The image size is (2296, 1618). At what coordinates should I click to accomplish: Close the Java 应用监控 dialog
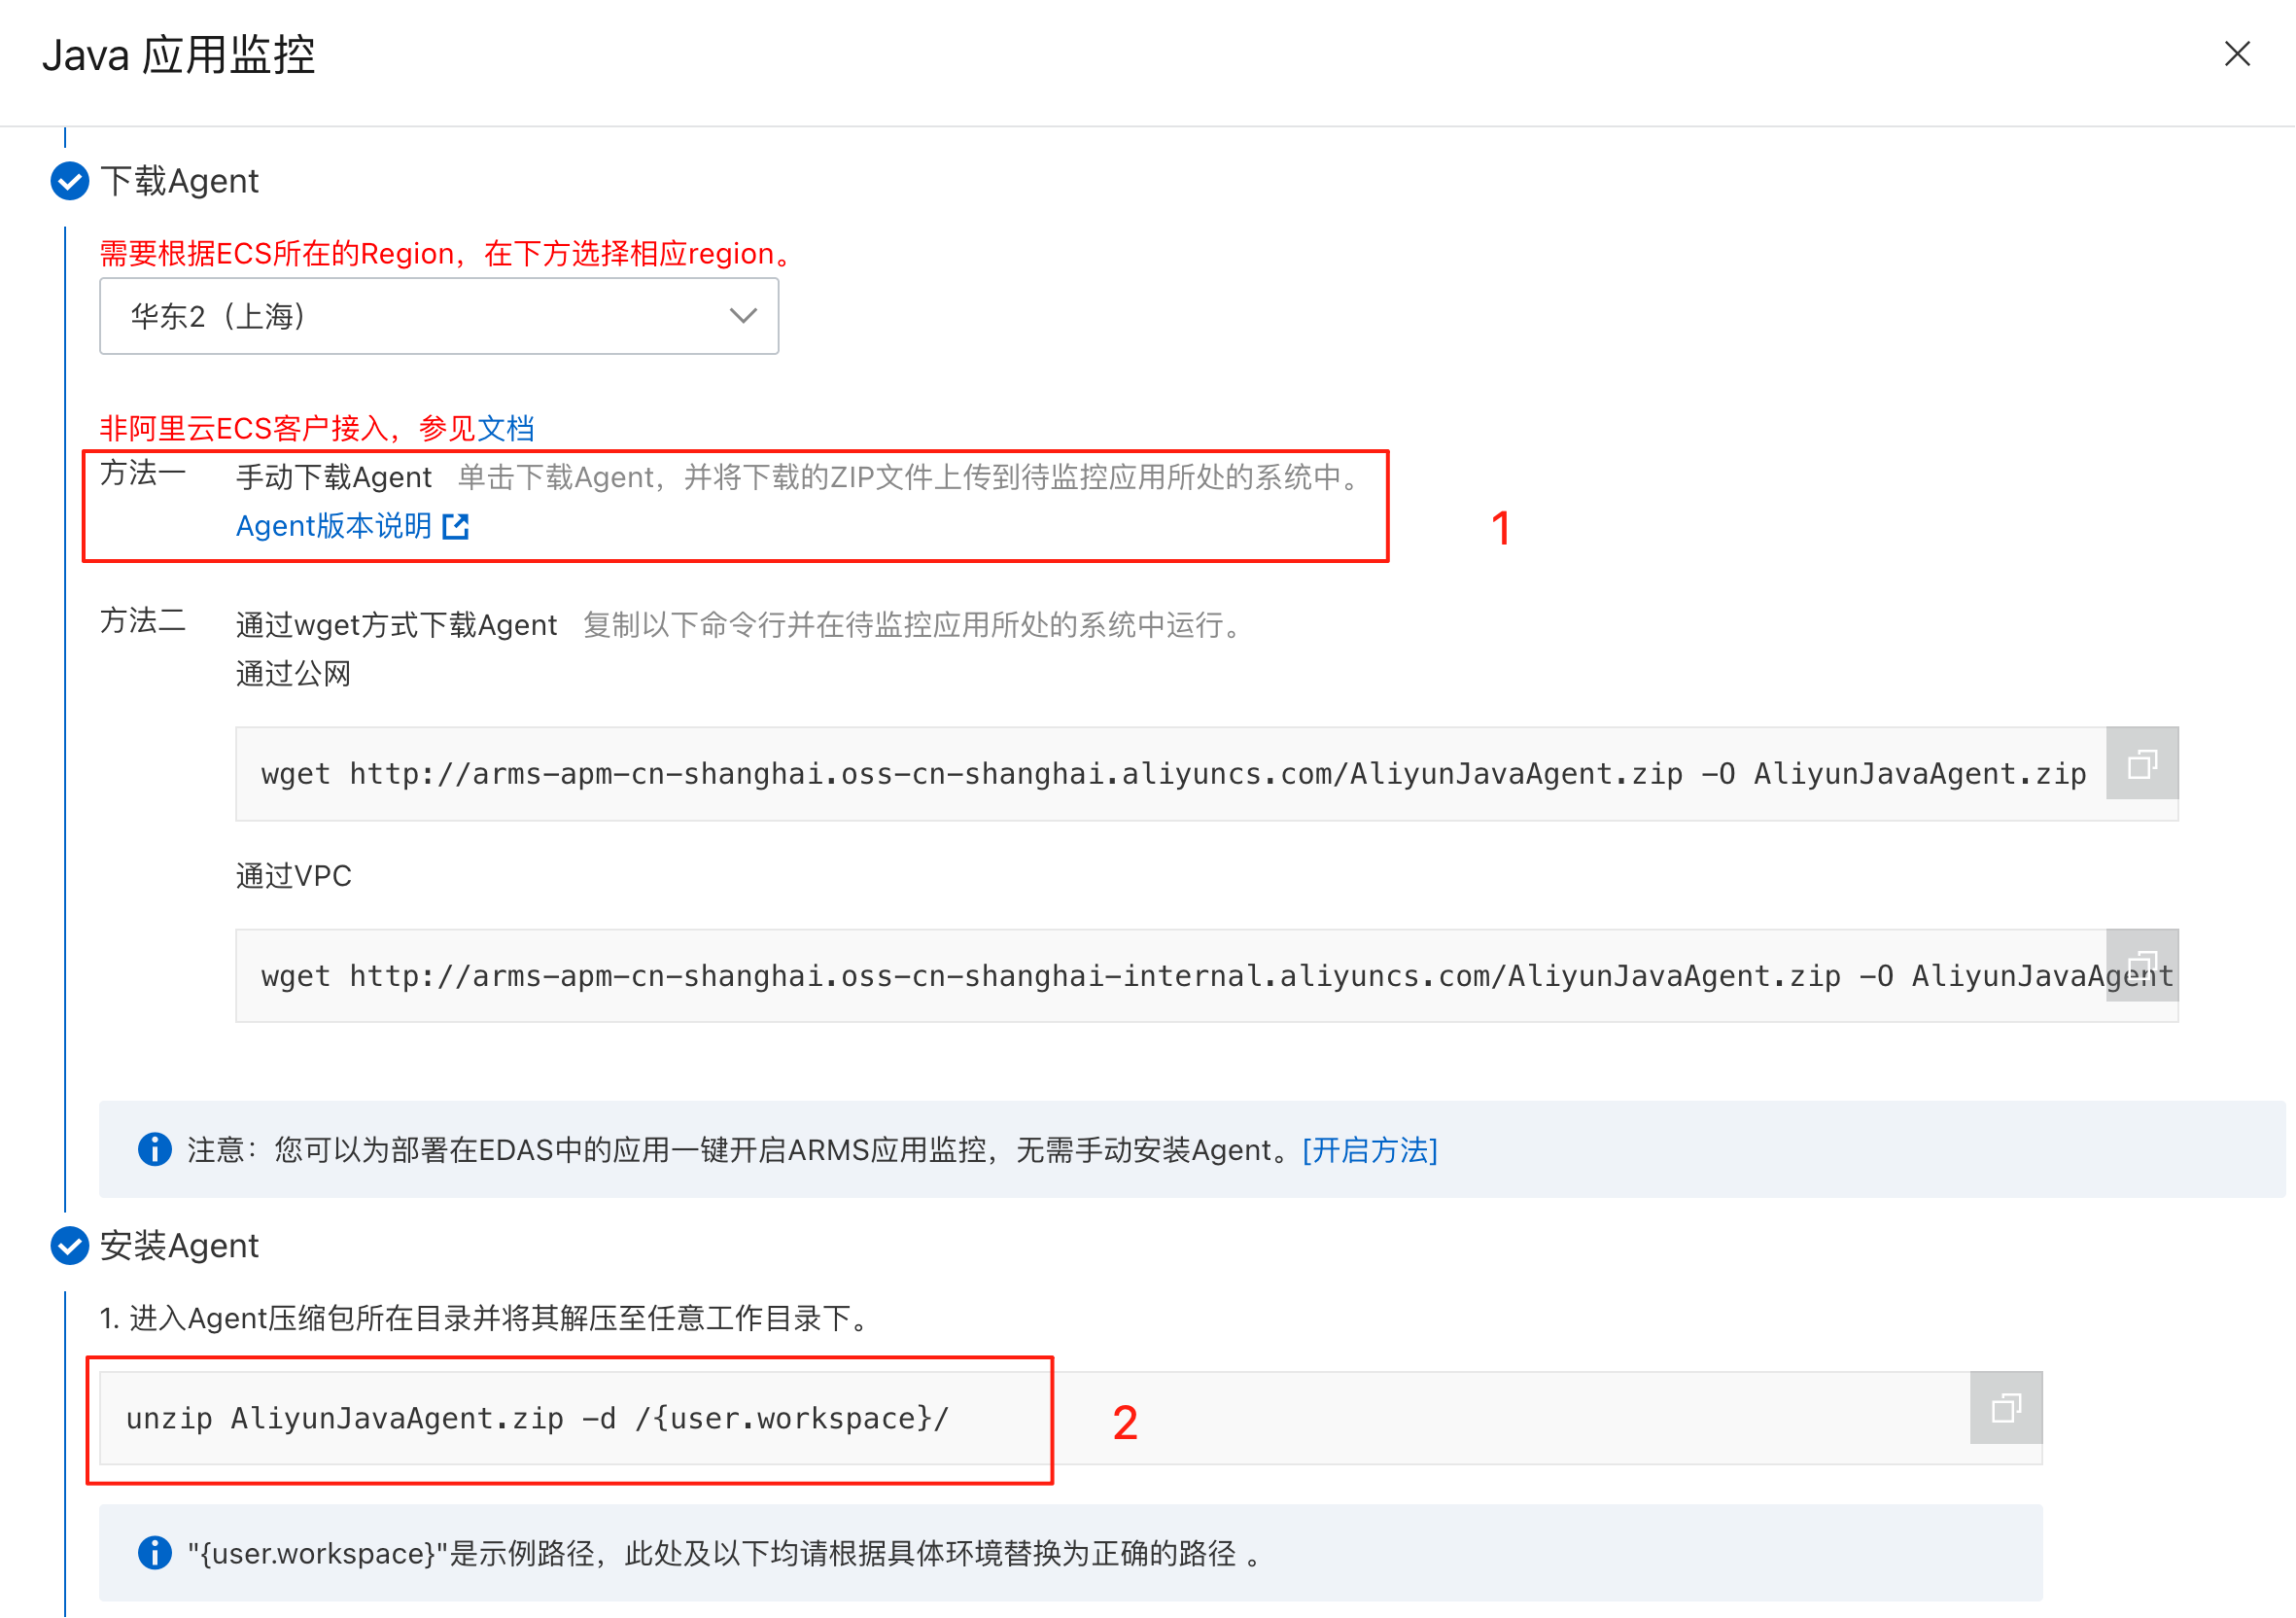tap(2237, 54)
